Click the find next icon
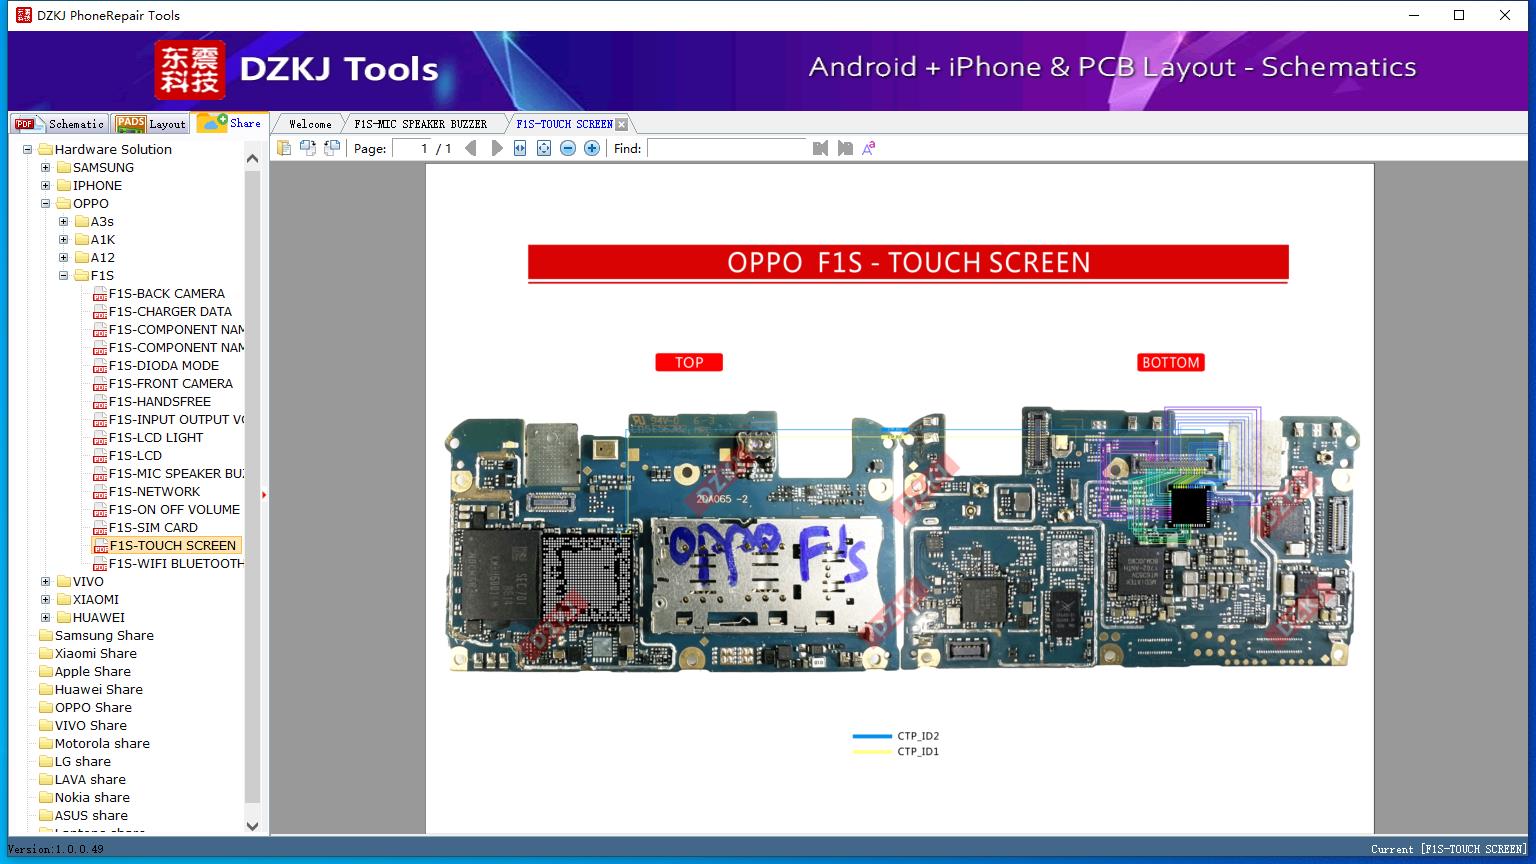This screenshot has height=864, width=1536. click(845, 148)
